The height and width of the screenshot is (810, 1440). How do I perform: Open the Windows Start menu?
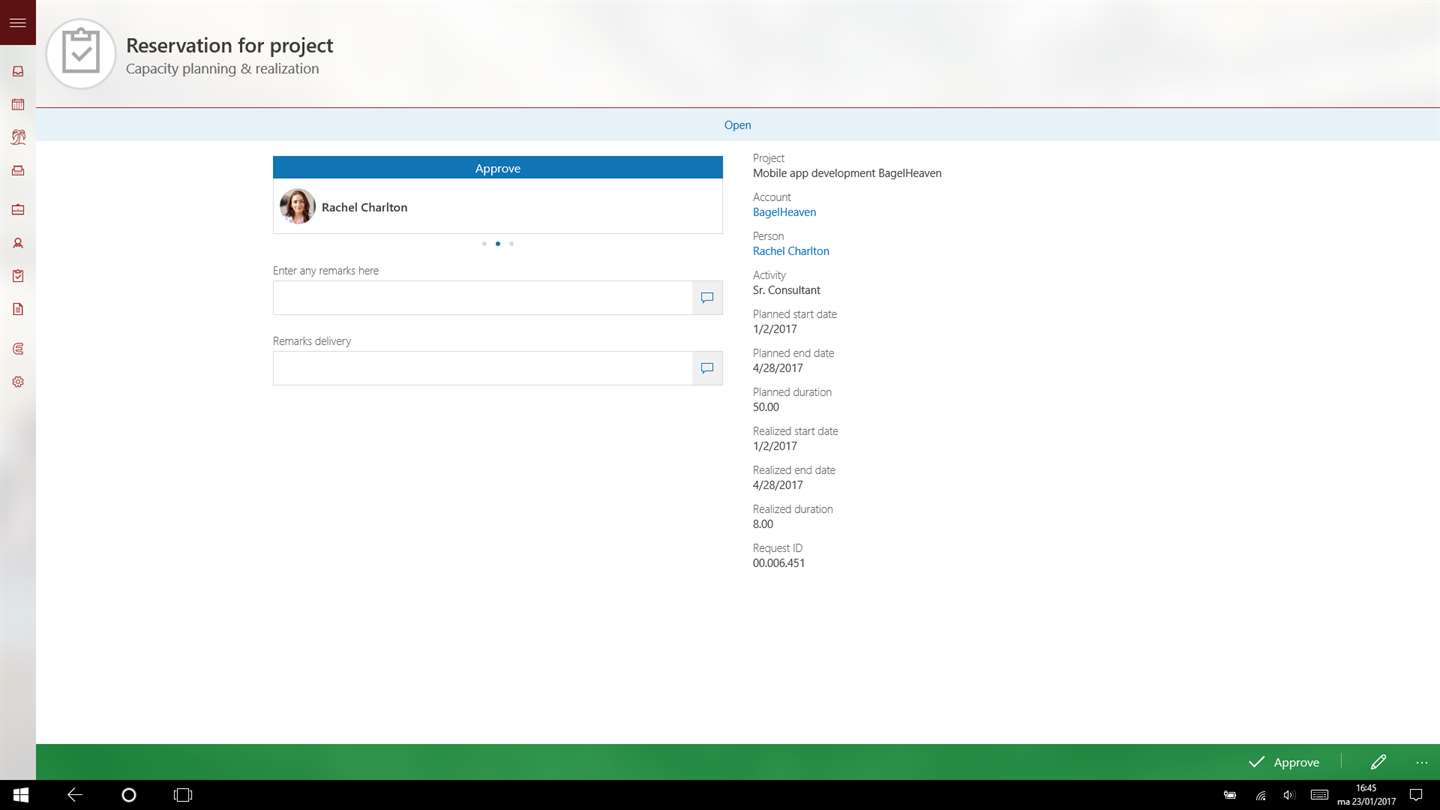pos(20,795)
